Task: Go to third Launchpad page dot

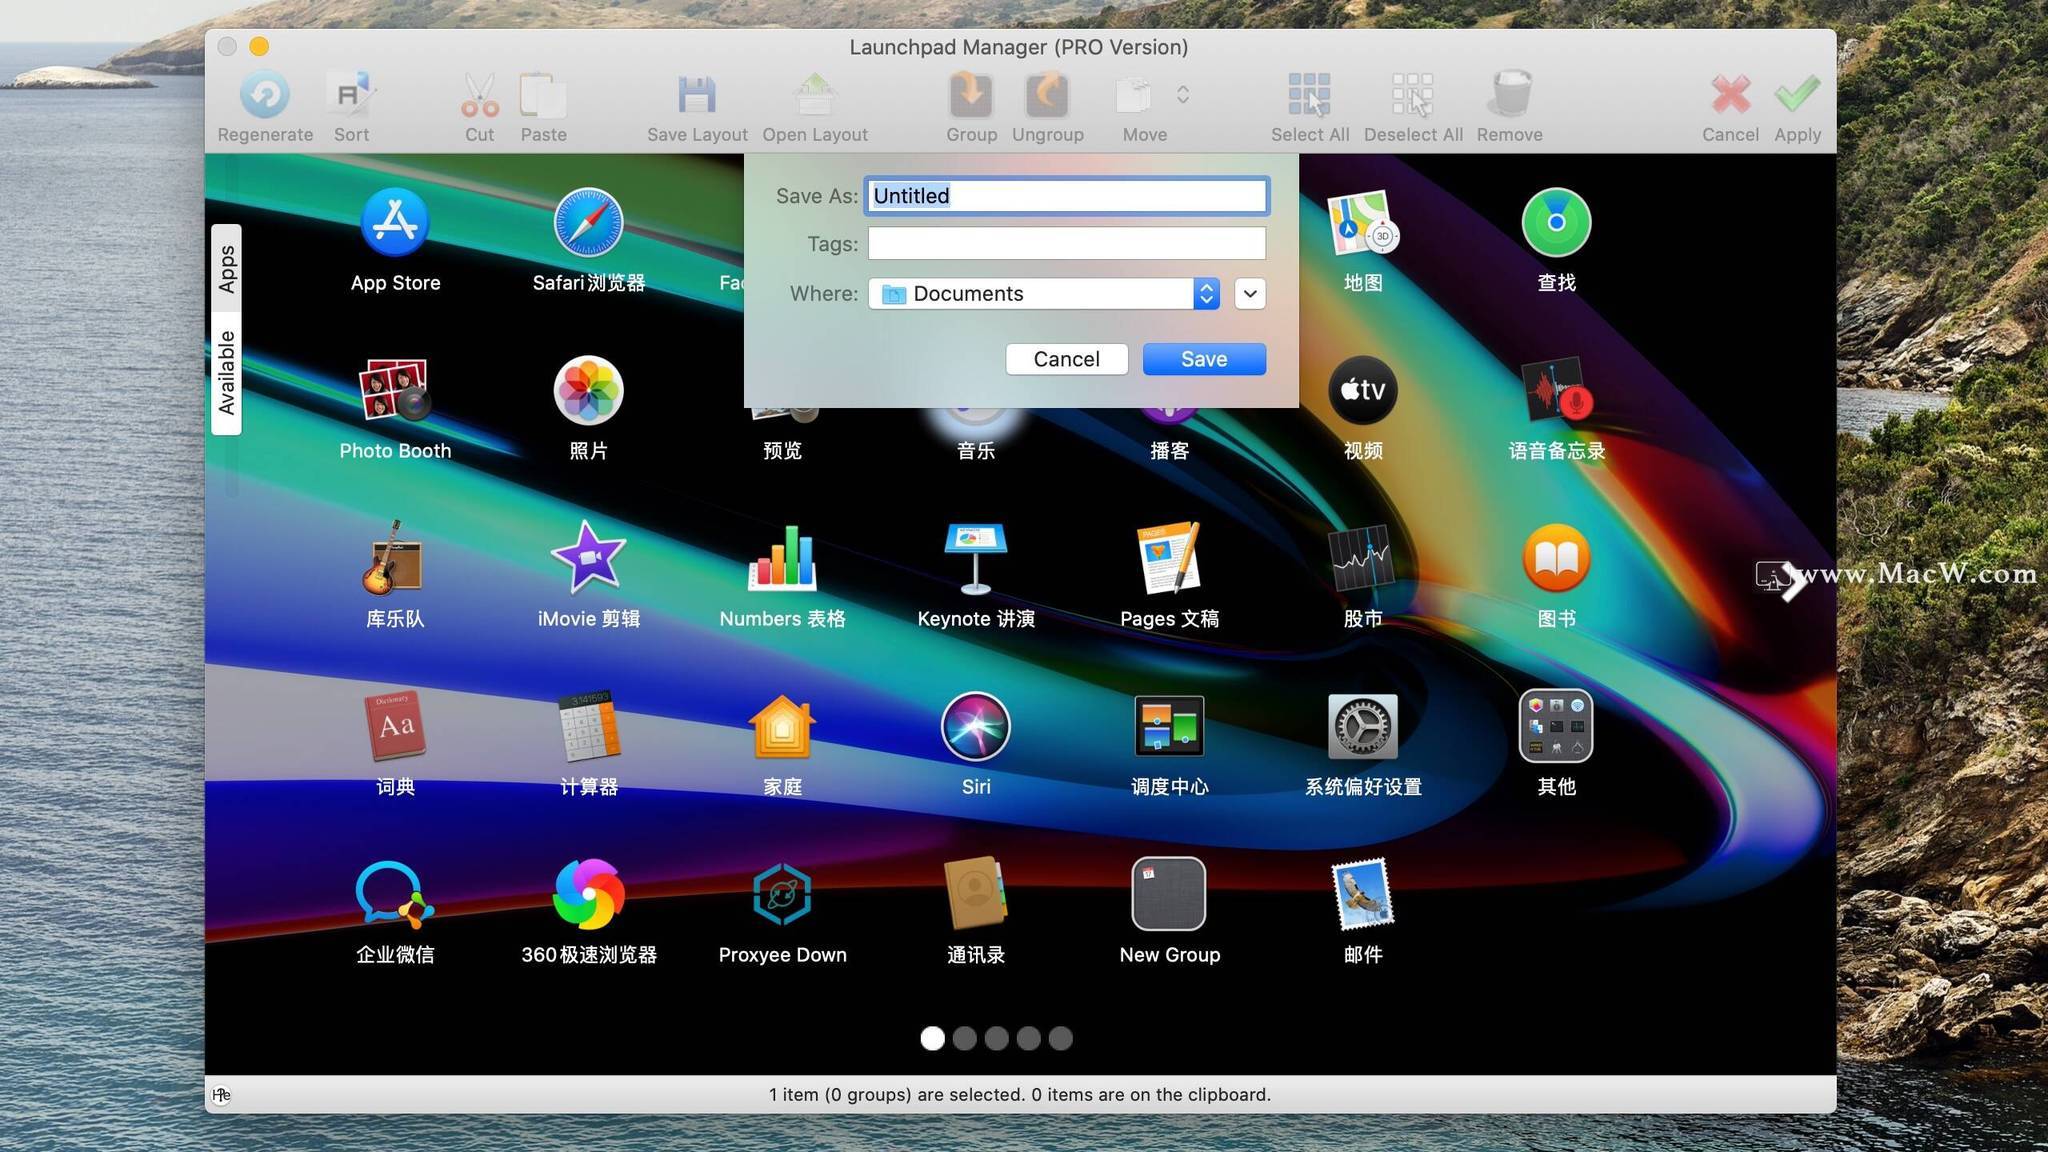Action: click(x=996, y=1038)
